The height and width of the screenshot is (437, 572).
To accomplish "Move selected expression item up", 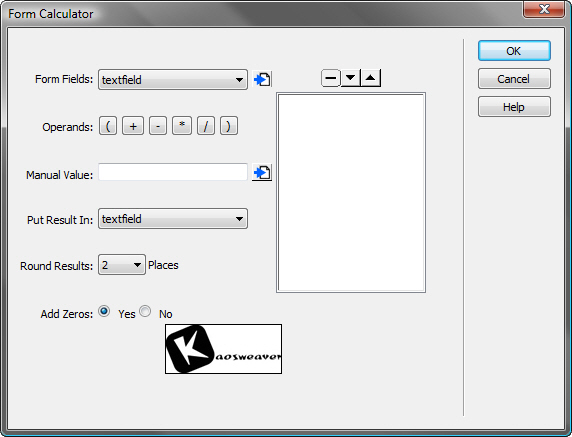I will click(371, 78).
